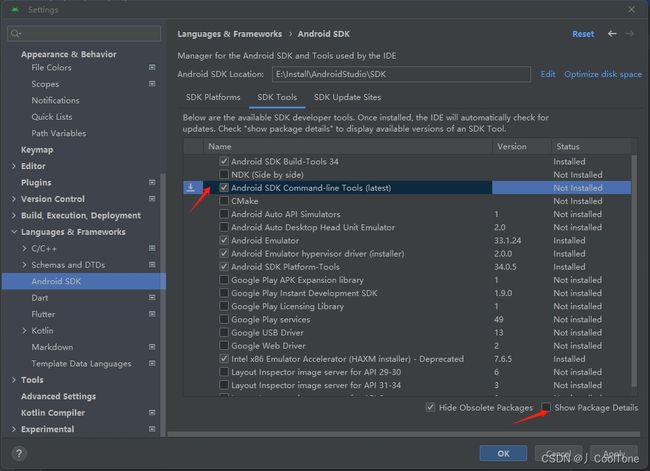Enable Show Package Details checkbox
The image size is (650, 471).
point(546,407)
